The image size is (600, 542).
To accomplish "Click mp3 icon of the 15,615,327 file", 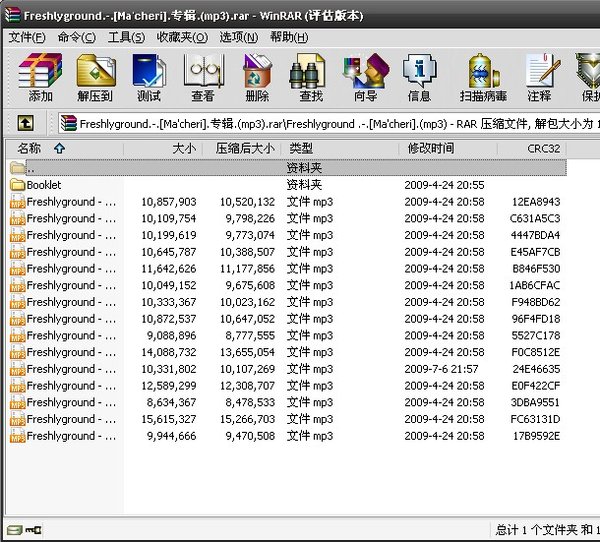I will pyautogui.click(x=17, y=419).
